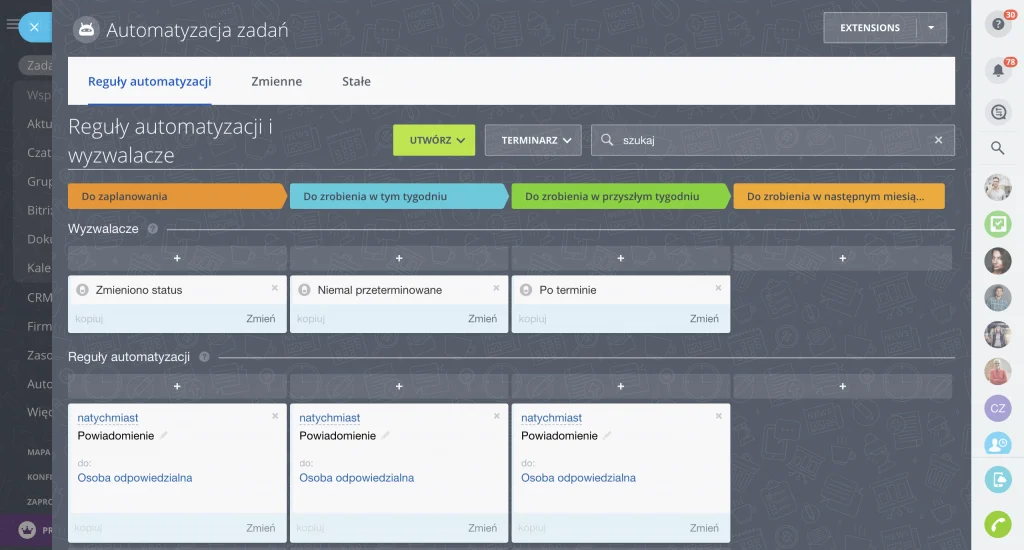Click the green phone call icon
Viewport: 1024px width, 550px height.
point(997,524)
